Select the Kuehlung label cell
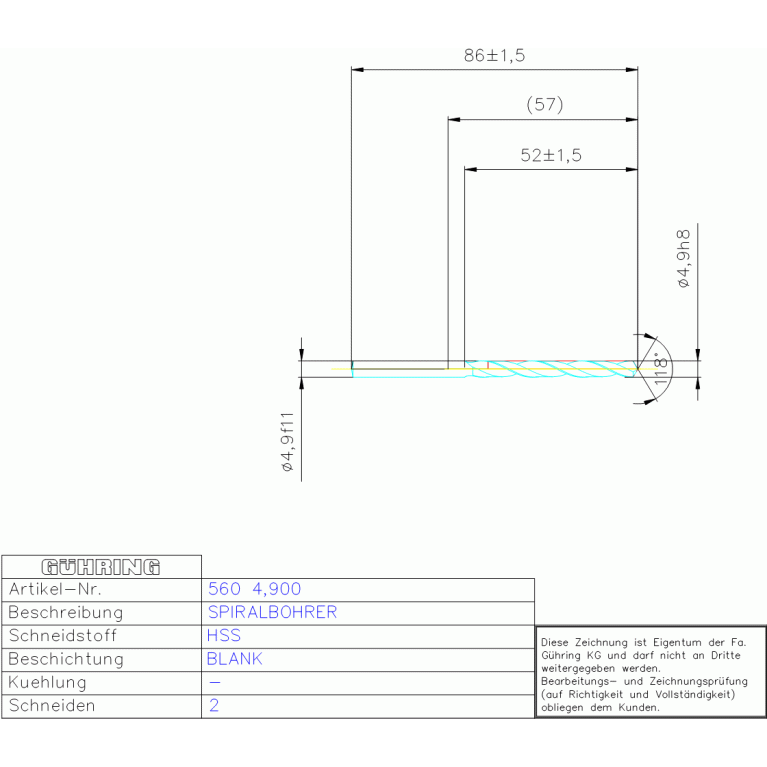The width and height of the screenshot is (767, 767). (47, 683)
